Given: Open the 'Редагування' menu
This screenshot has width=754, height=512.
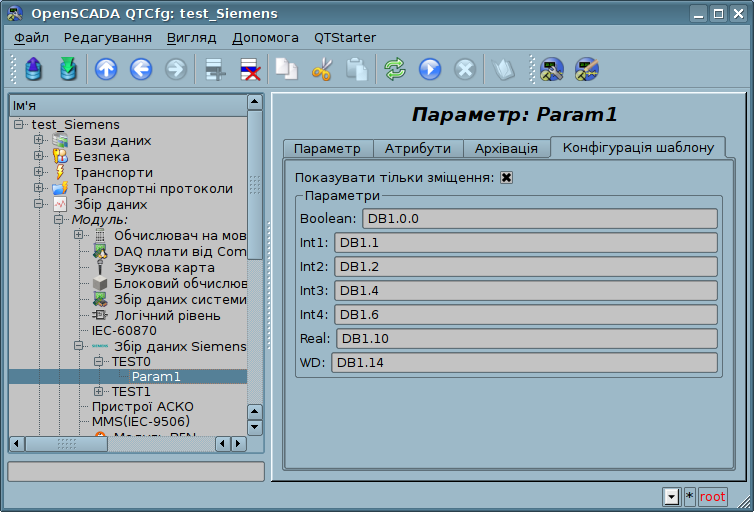Looking at the screenshot, I should tap(107, 37).
